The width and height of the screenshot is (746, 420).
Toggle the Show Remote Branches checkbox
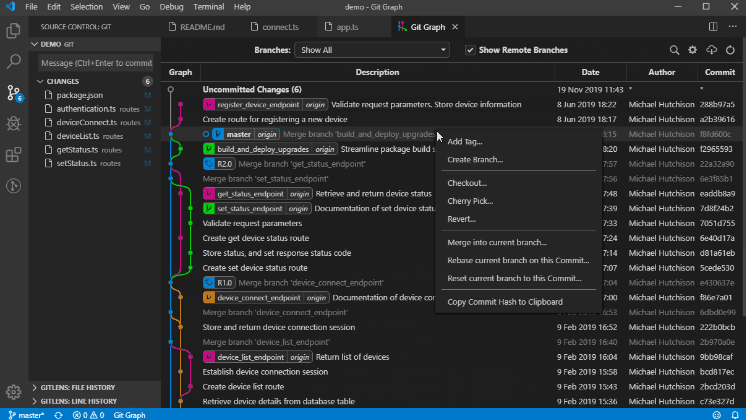click(x=470, y=50)
